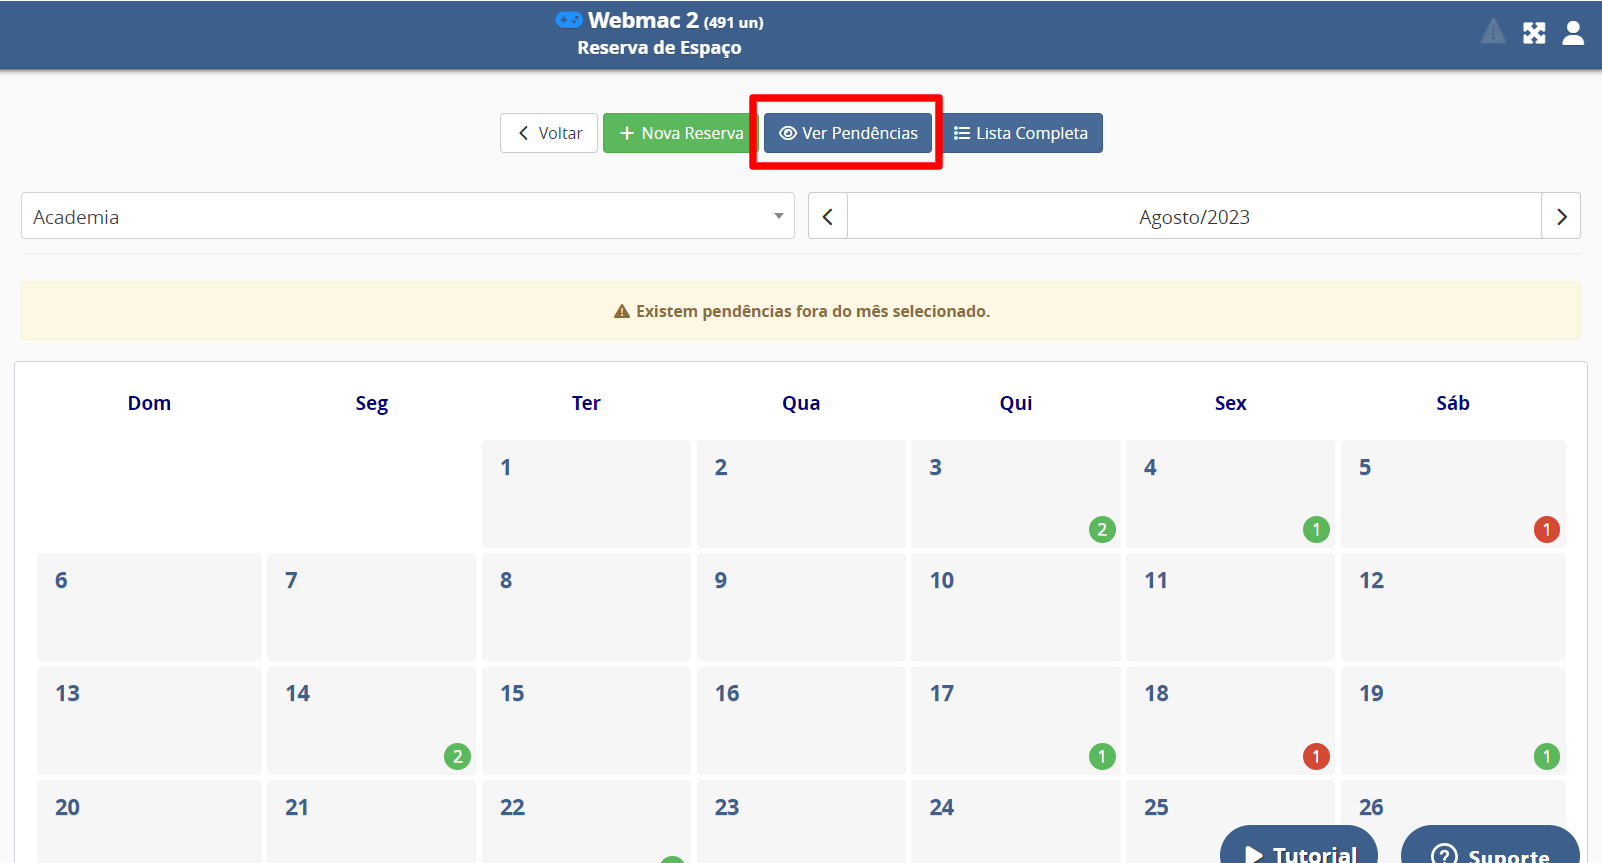Image resolution: width=1602 pixels, height=863 pixels.
Task: Open the Suporte help button
Action: [x=1490, y=850]
